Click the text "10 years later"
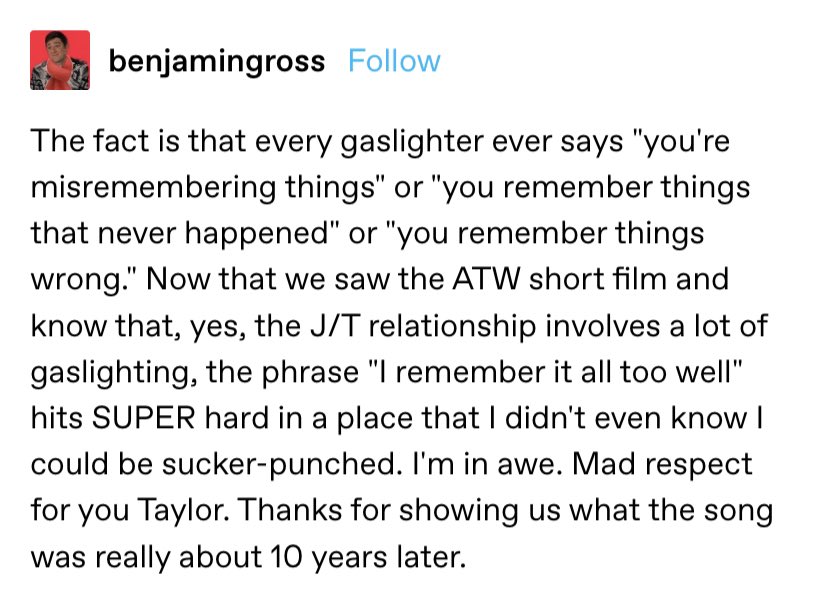The height and width of the screenshot is (602, 828). pos(369,557)
